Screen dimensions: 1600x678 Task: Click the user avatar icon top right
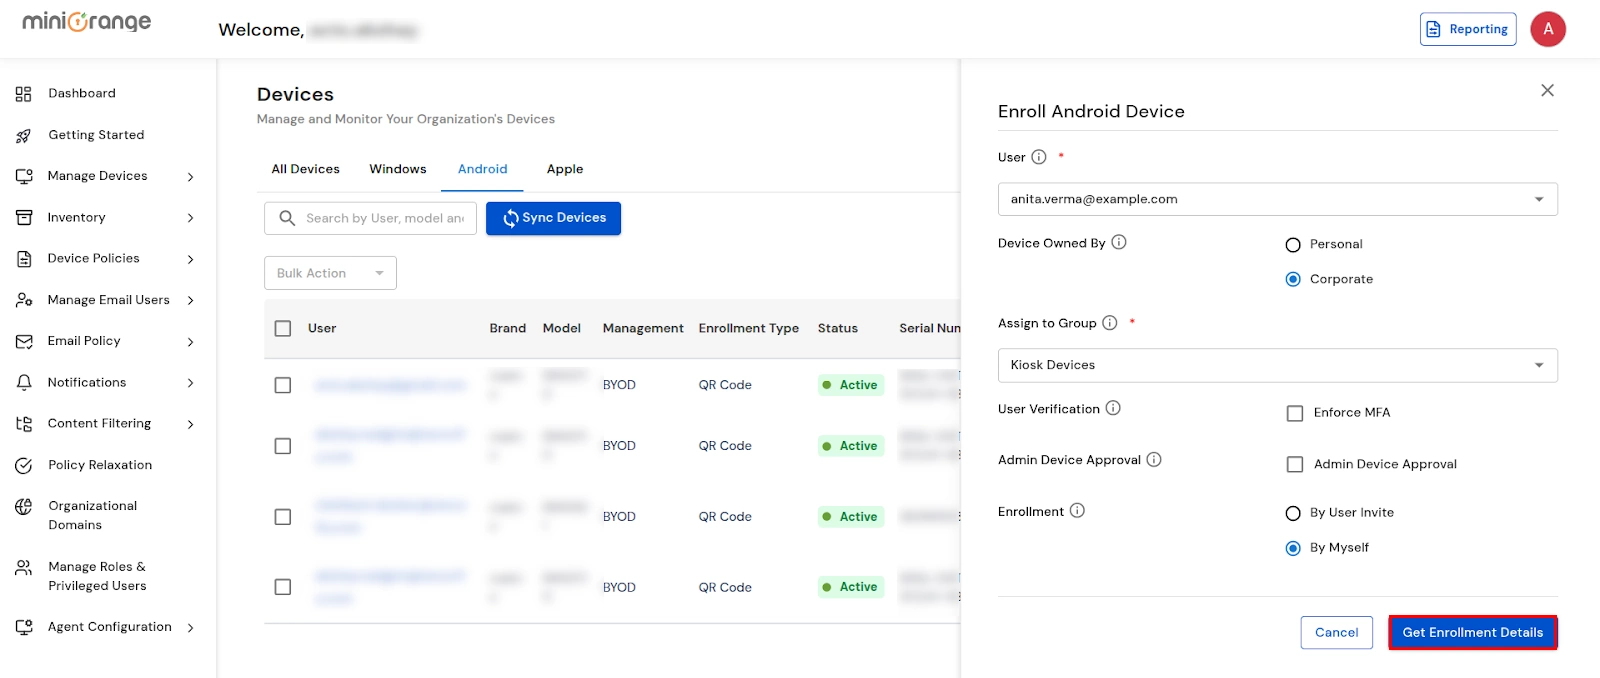coord(1548,29)
